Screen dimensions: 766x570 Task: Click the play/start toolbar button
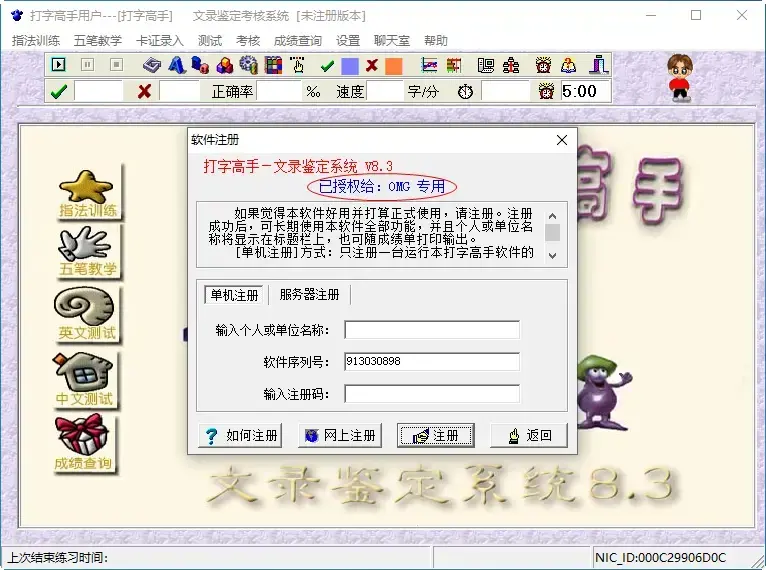pos(59,64)
